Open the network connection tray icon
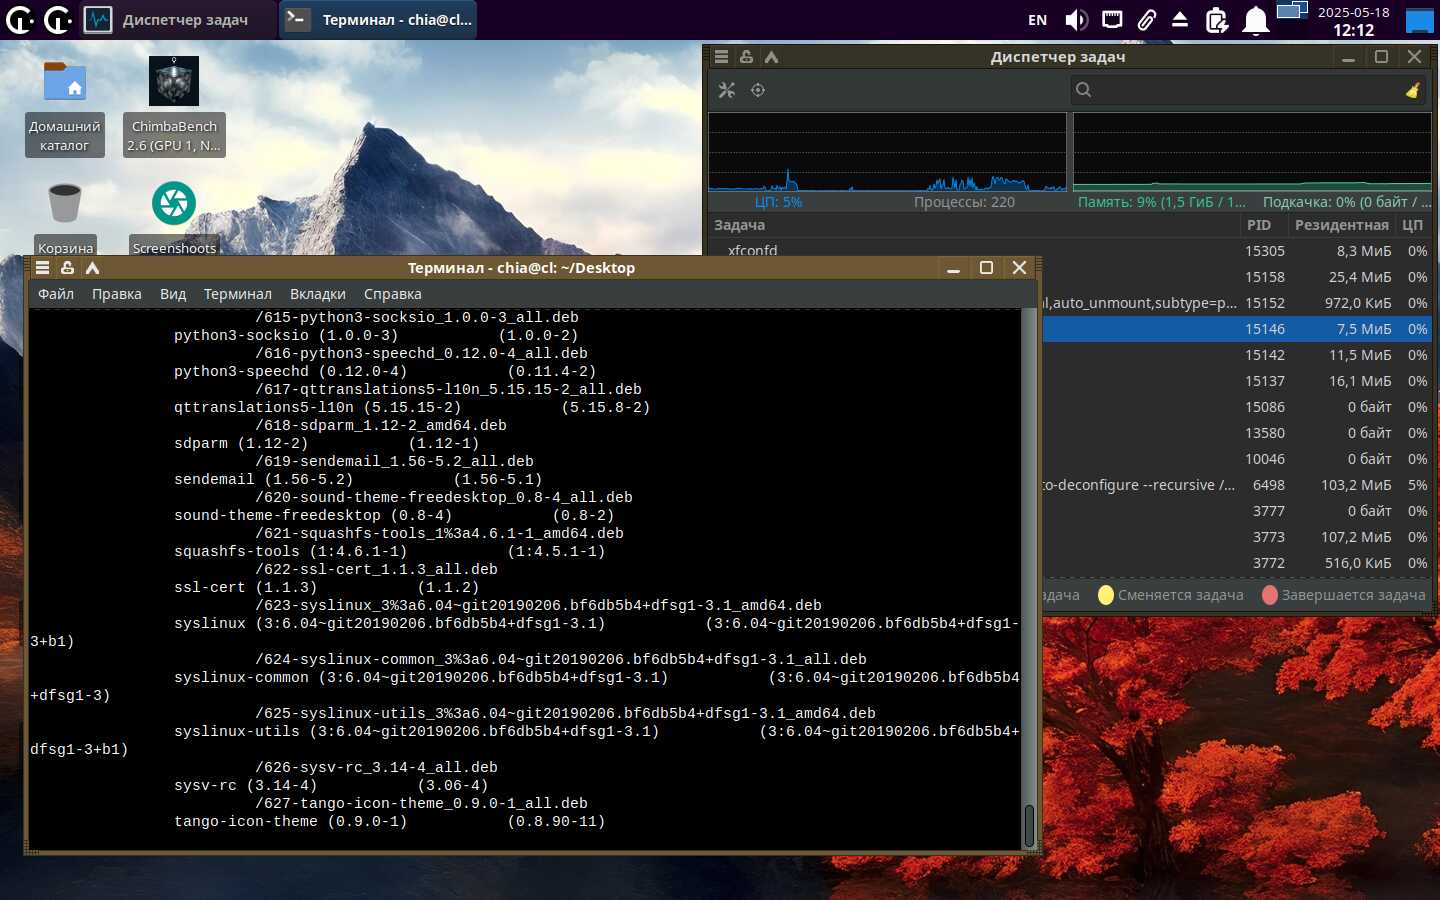This screenshot has width=1440, height=900. pyautogui.click(x=1112, y=20)
